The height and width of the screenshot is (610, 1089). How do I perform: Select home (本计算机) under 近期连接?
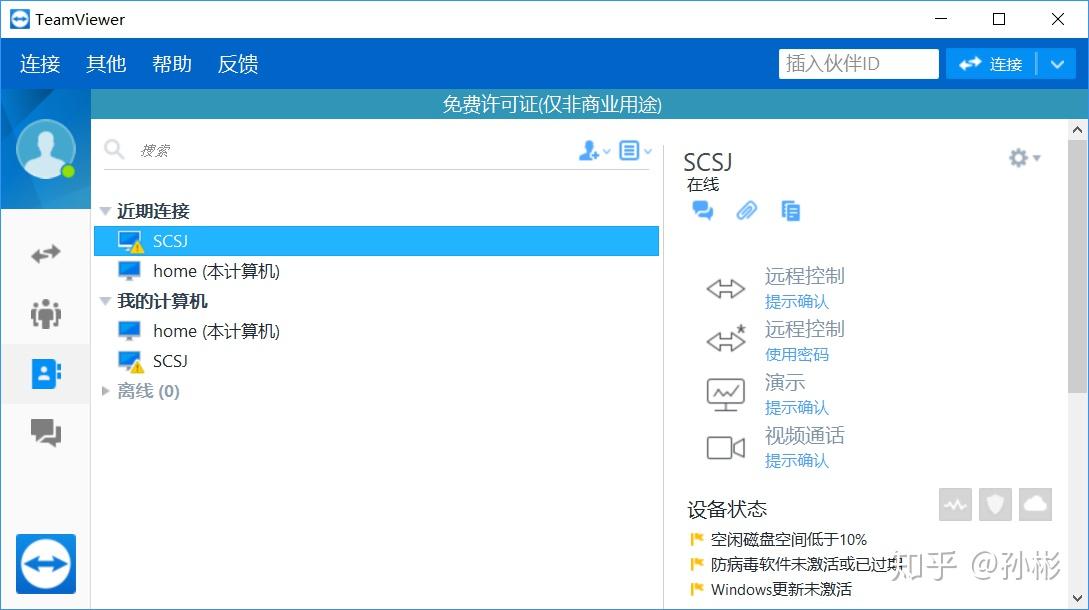pyautogui.click(x=376, y=271)
